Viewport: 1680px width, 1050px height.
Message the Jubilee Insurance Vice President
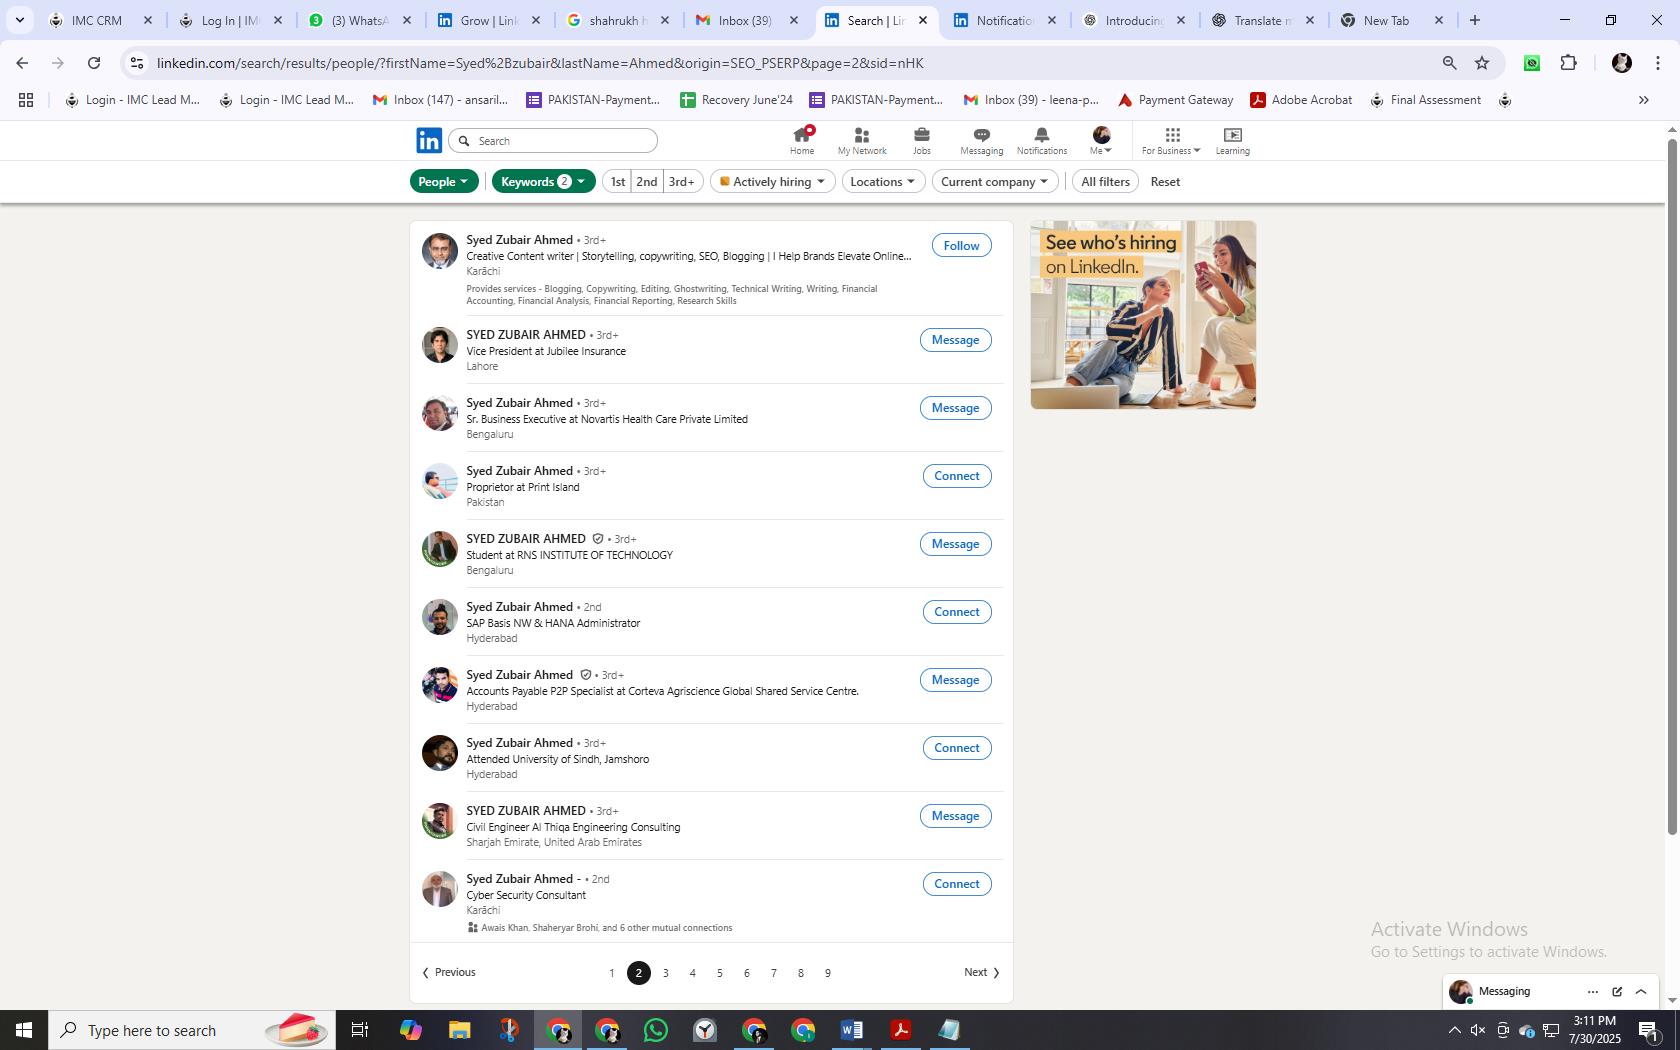pos(955,340)
